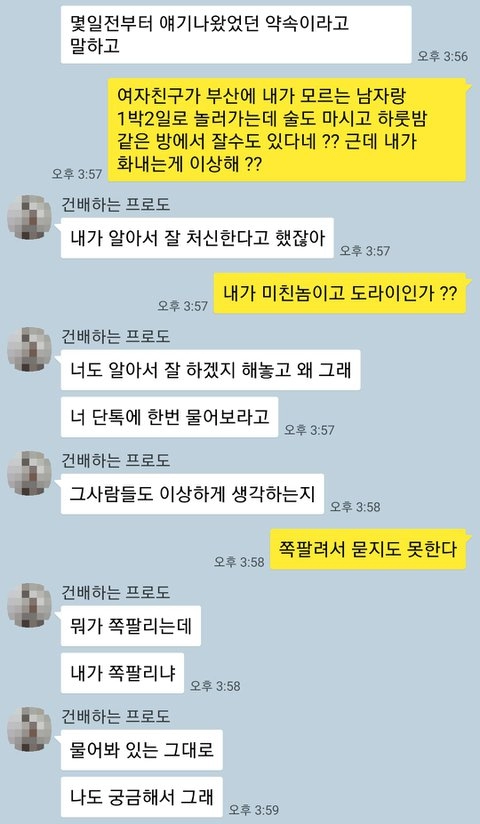
Task: Tap avatar beside '그사람들도 이상하게 생각하는지' message
Action: pos(29,473)
